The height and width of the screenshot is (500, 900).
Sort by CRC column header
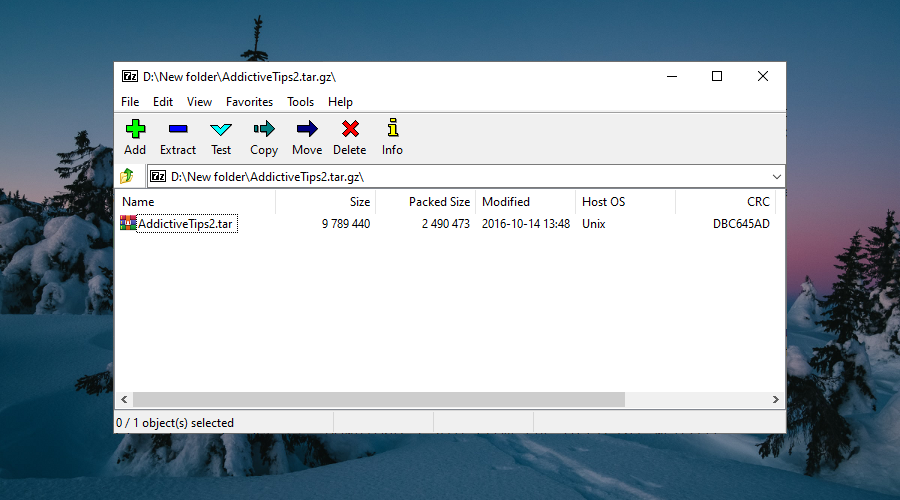point(725,202)
